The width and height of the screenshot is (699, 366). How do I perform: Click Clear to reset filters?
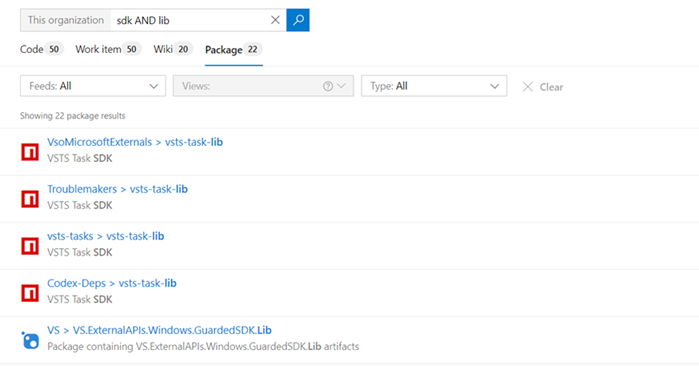(x=551, y=87)
